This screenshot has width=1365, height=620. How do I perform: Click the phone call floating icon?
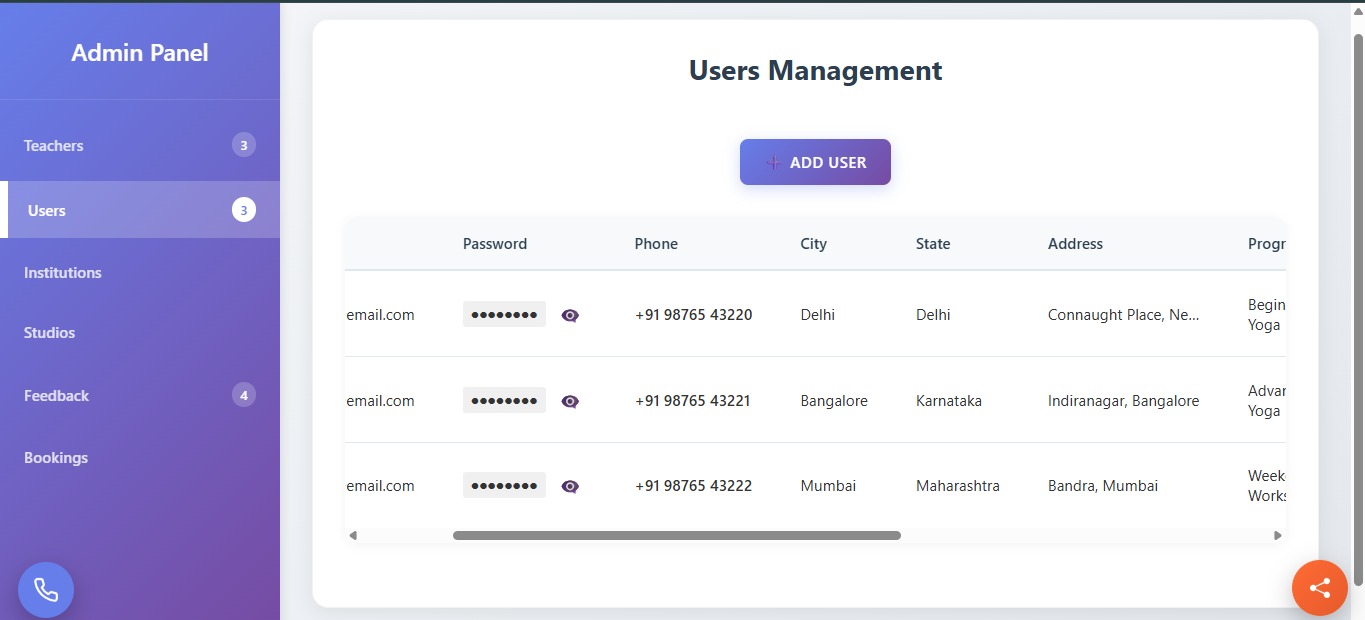pos(46,589)
